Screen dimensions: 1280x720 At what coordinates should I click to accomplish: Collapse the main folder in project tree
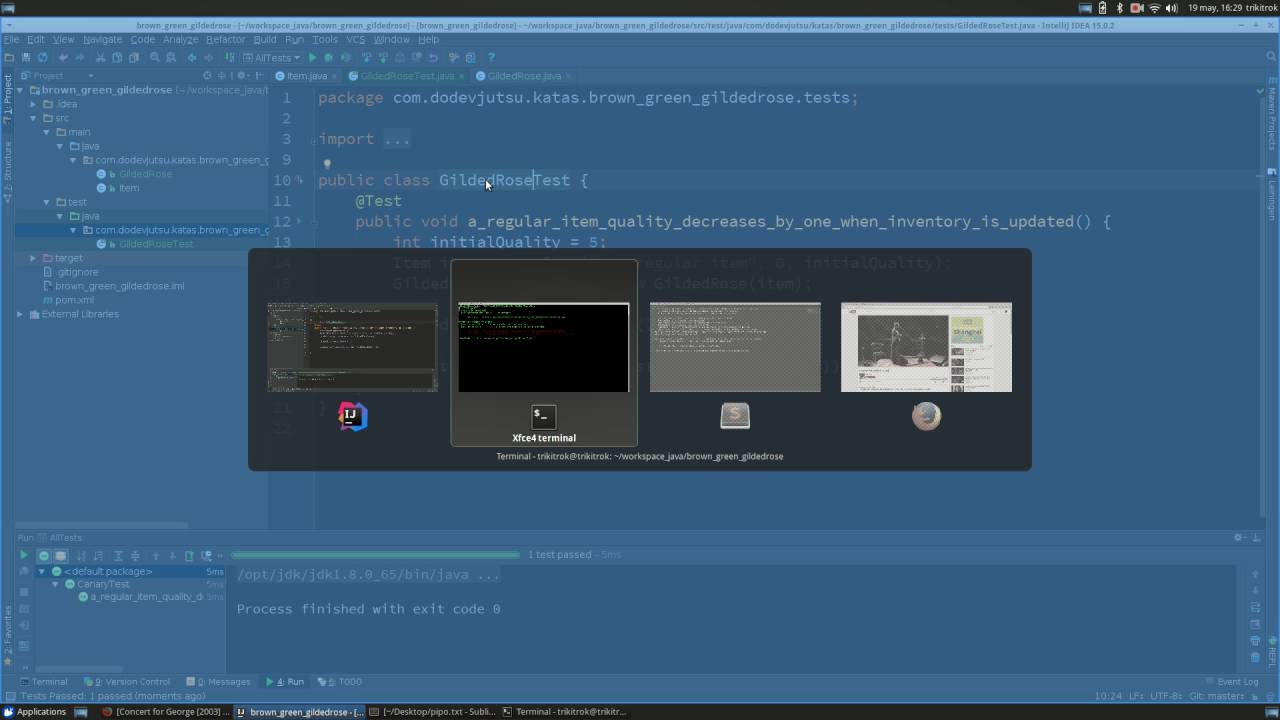coord(47,132)
